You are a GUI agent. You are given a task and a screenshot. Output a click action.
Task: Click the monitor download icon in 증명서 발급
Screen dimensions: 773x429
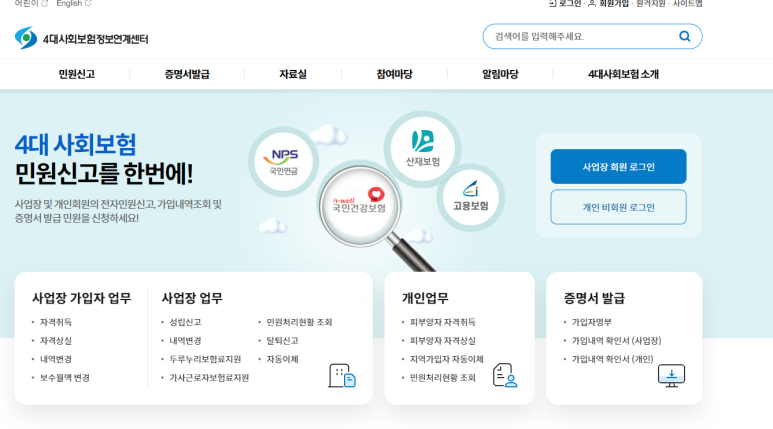[x=671, y=375]
